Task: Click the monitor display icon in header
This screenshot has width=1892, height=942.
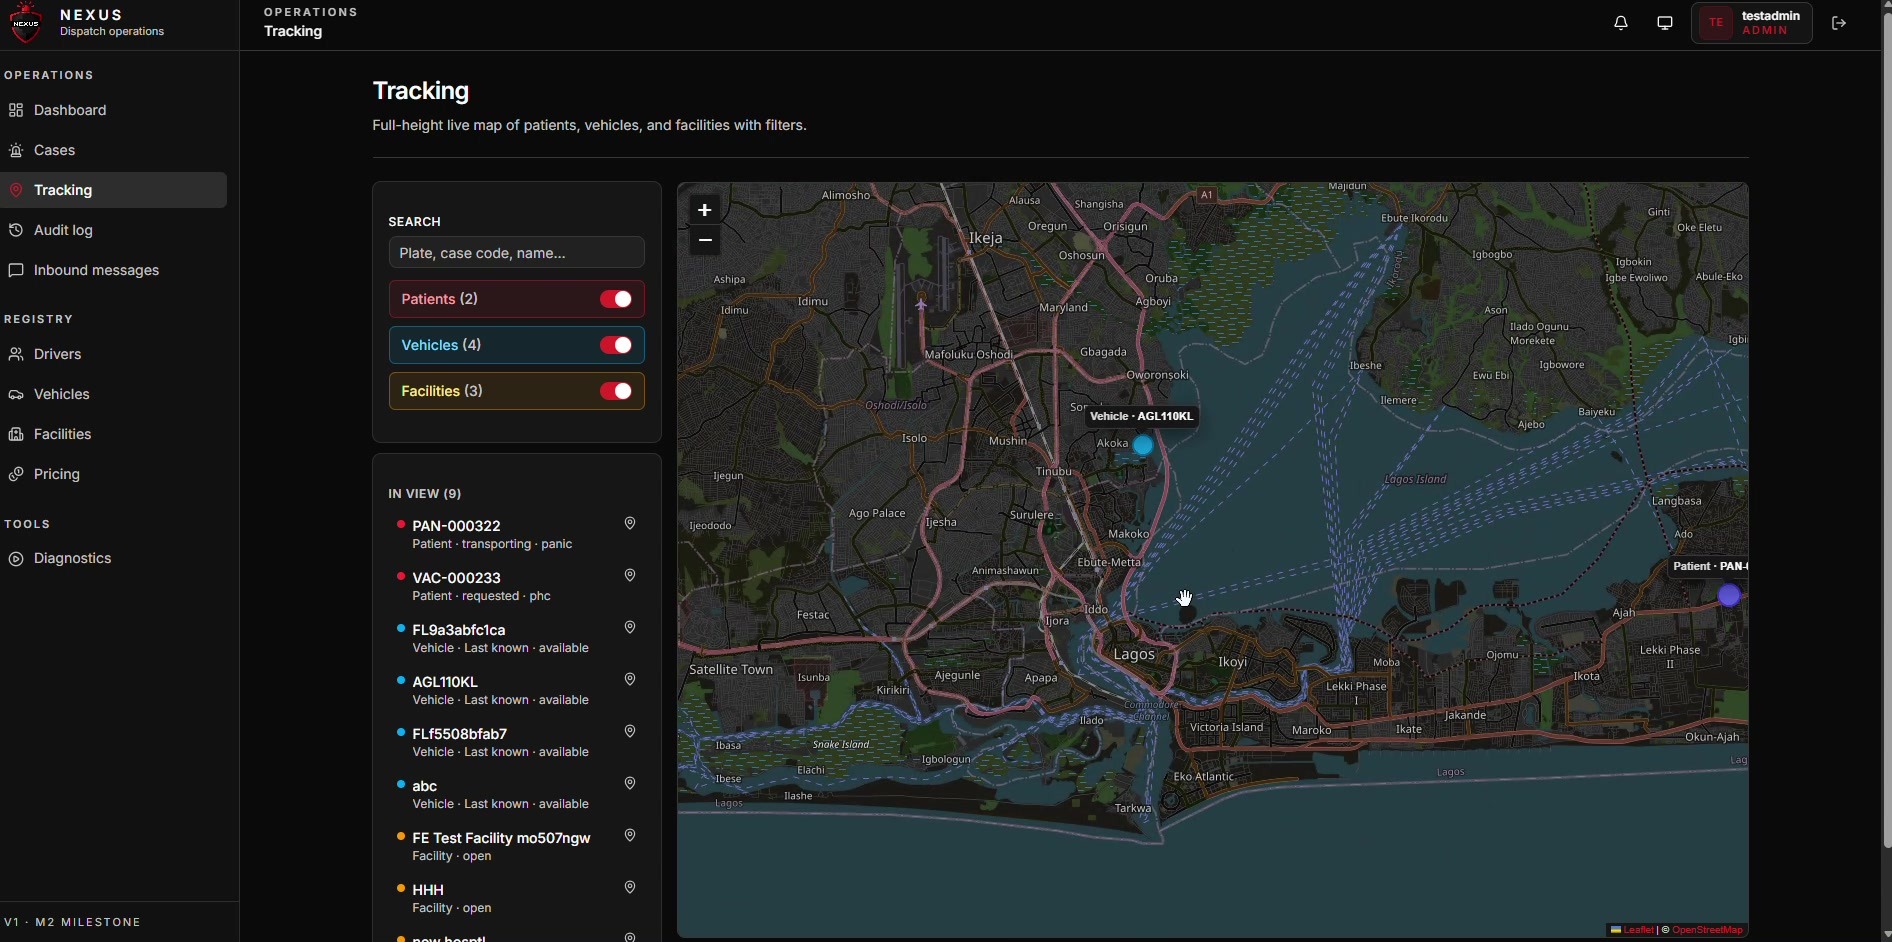Action: 1666,23
